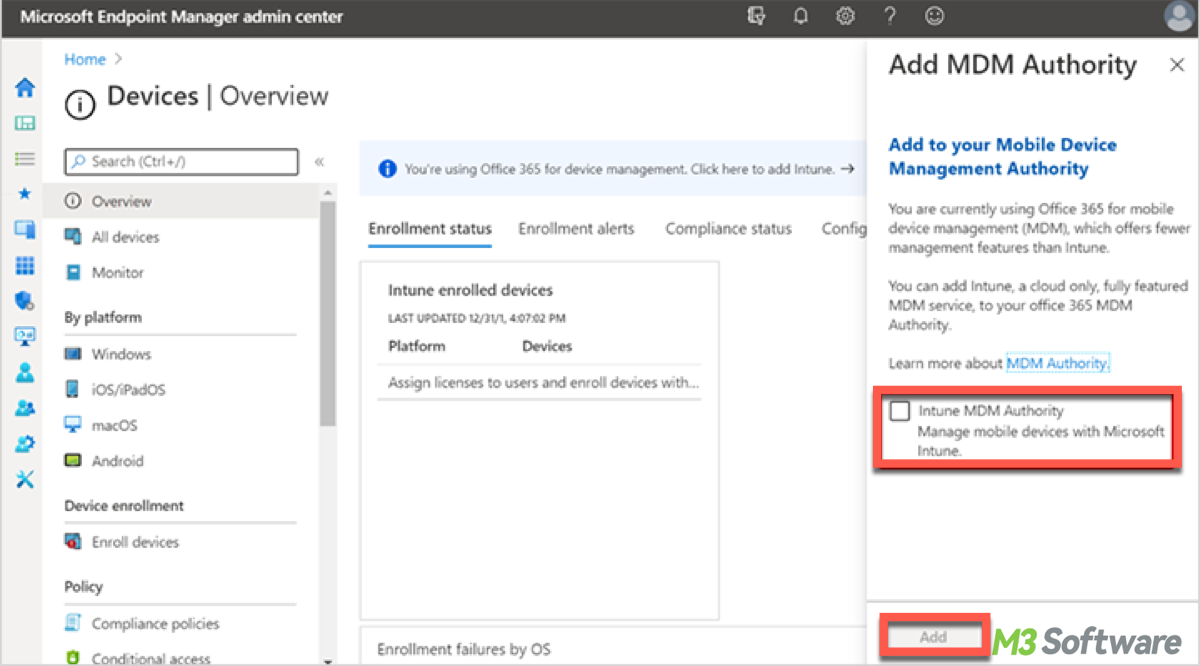The width and height of the screenshot is (1200, 666).
Task: Open the Users icon in left rail
Action: coord(25,372)
